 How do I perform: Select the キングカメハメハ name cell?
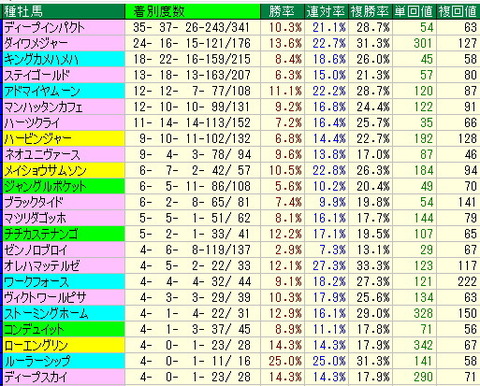click(x=64, y=59)
